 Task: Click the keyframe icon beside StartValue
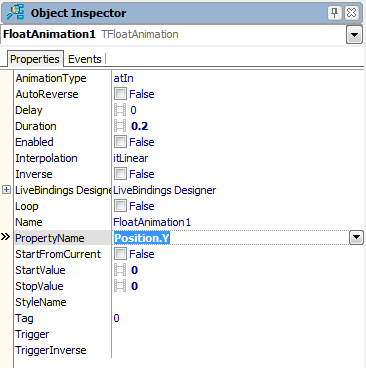click(x=120, y=270)
